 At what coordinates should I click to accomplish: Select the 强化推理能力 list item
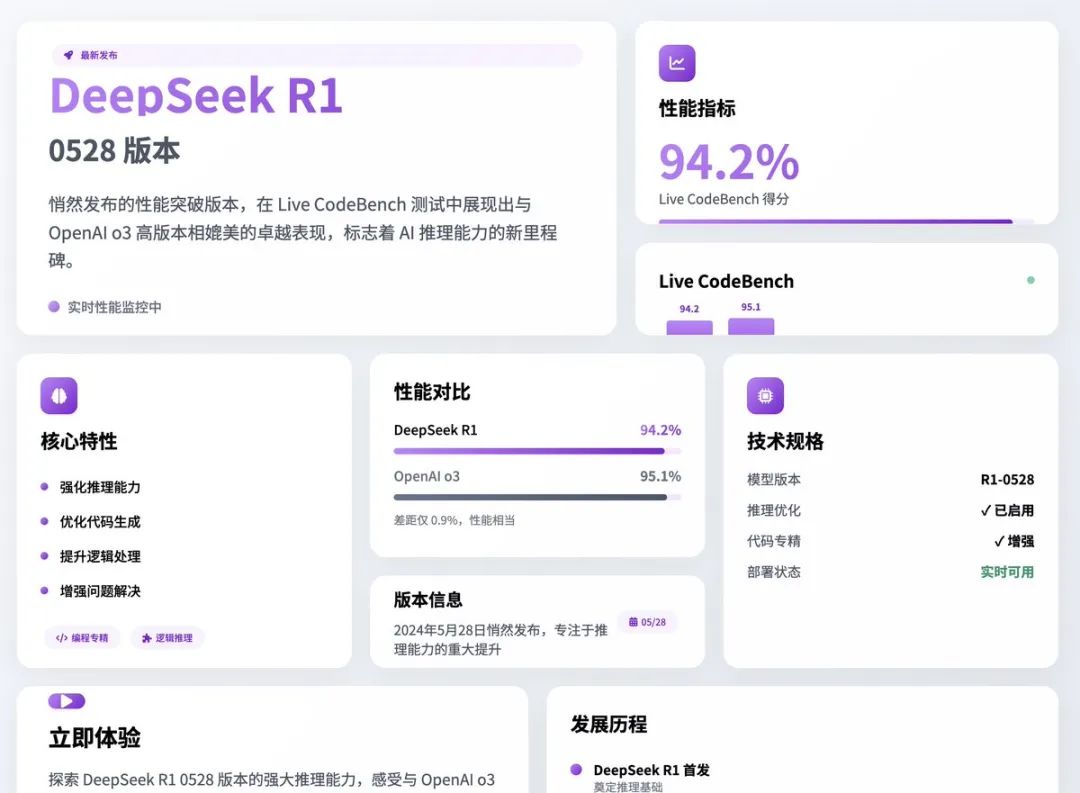tap(100, 487)
